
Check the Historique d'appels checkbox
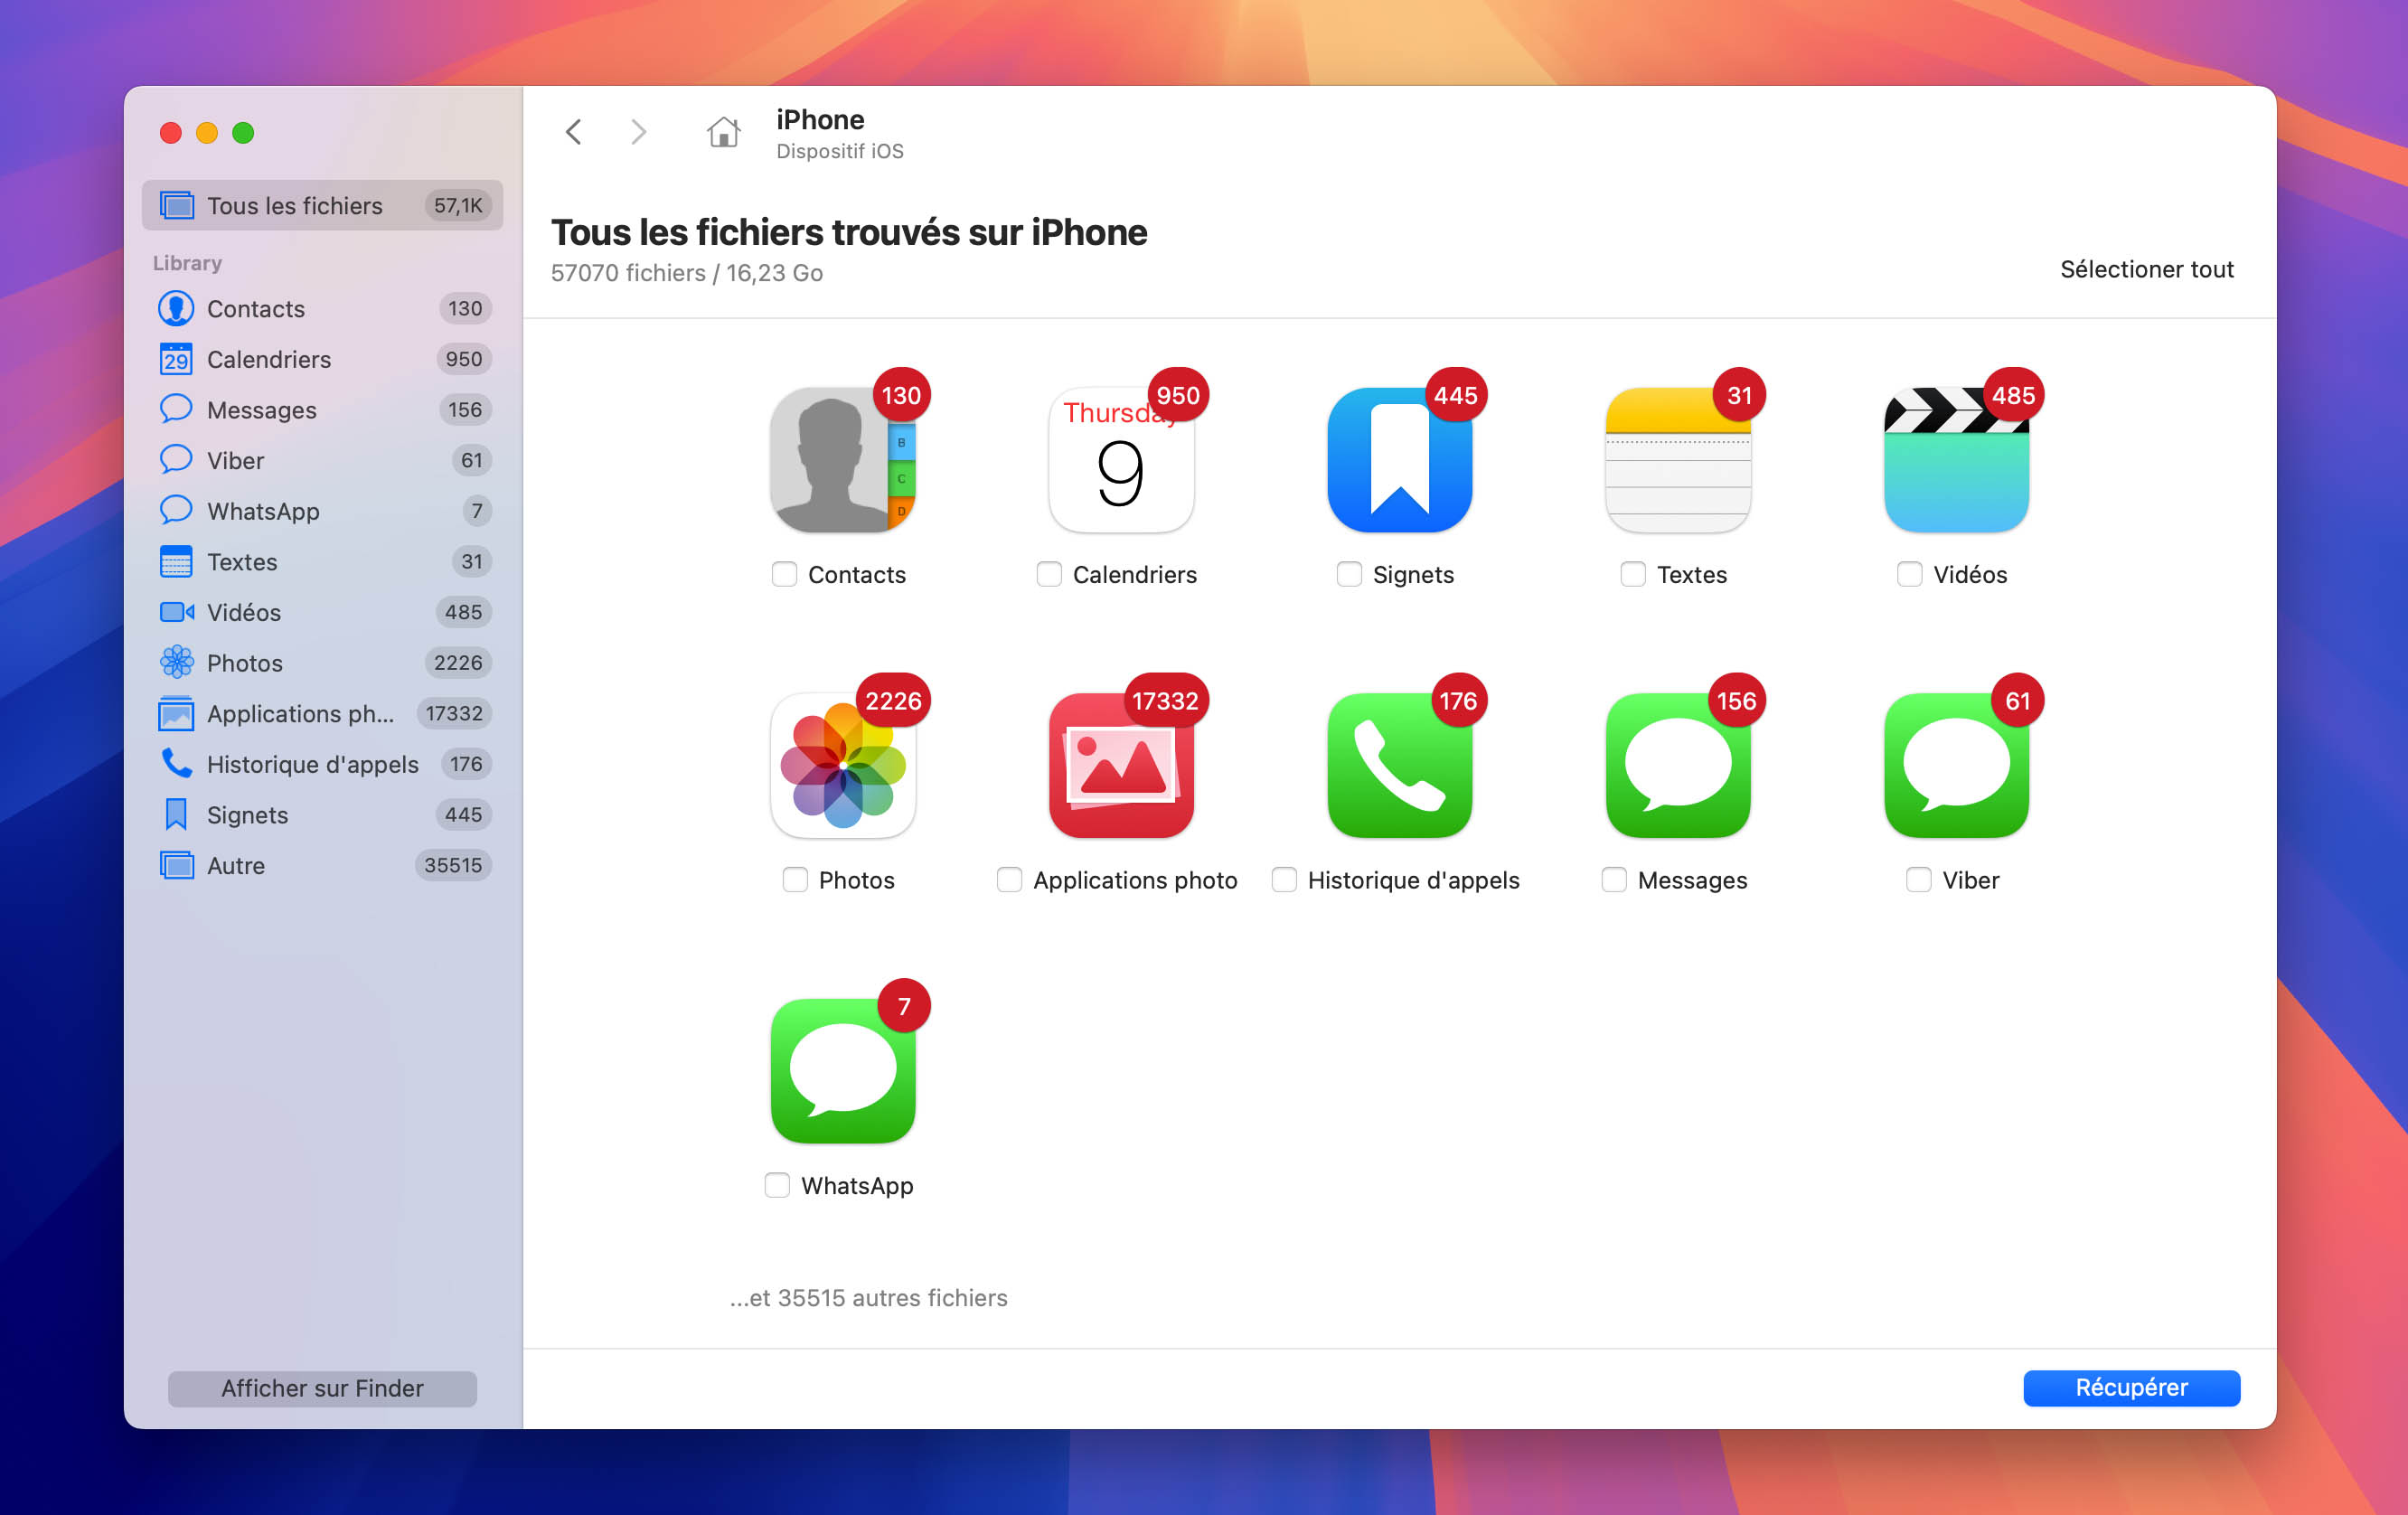click(1284, 880)
